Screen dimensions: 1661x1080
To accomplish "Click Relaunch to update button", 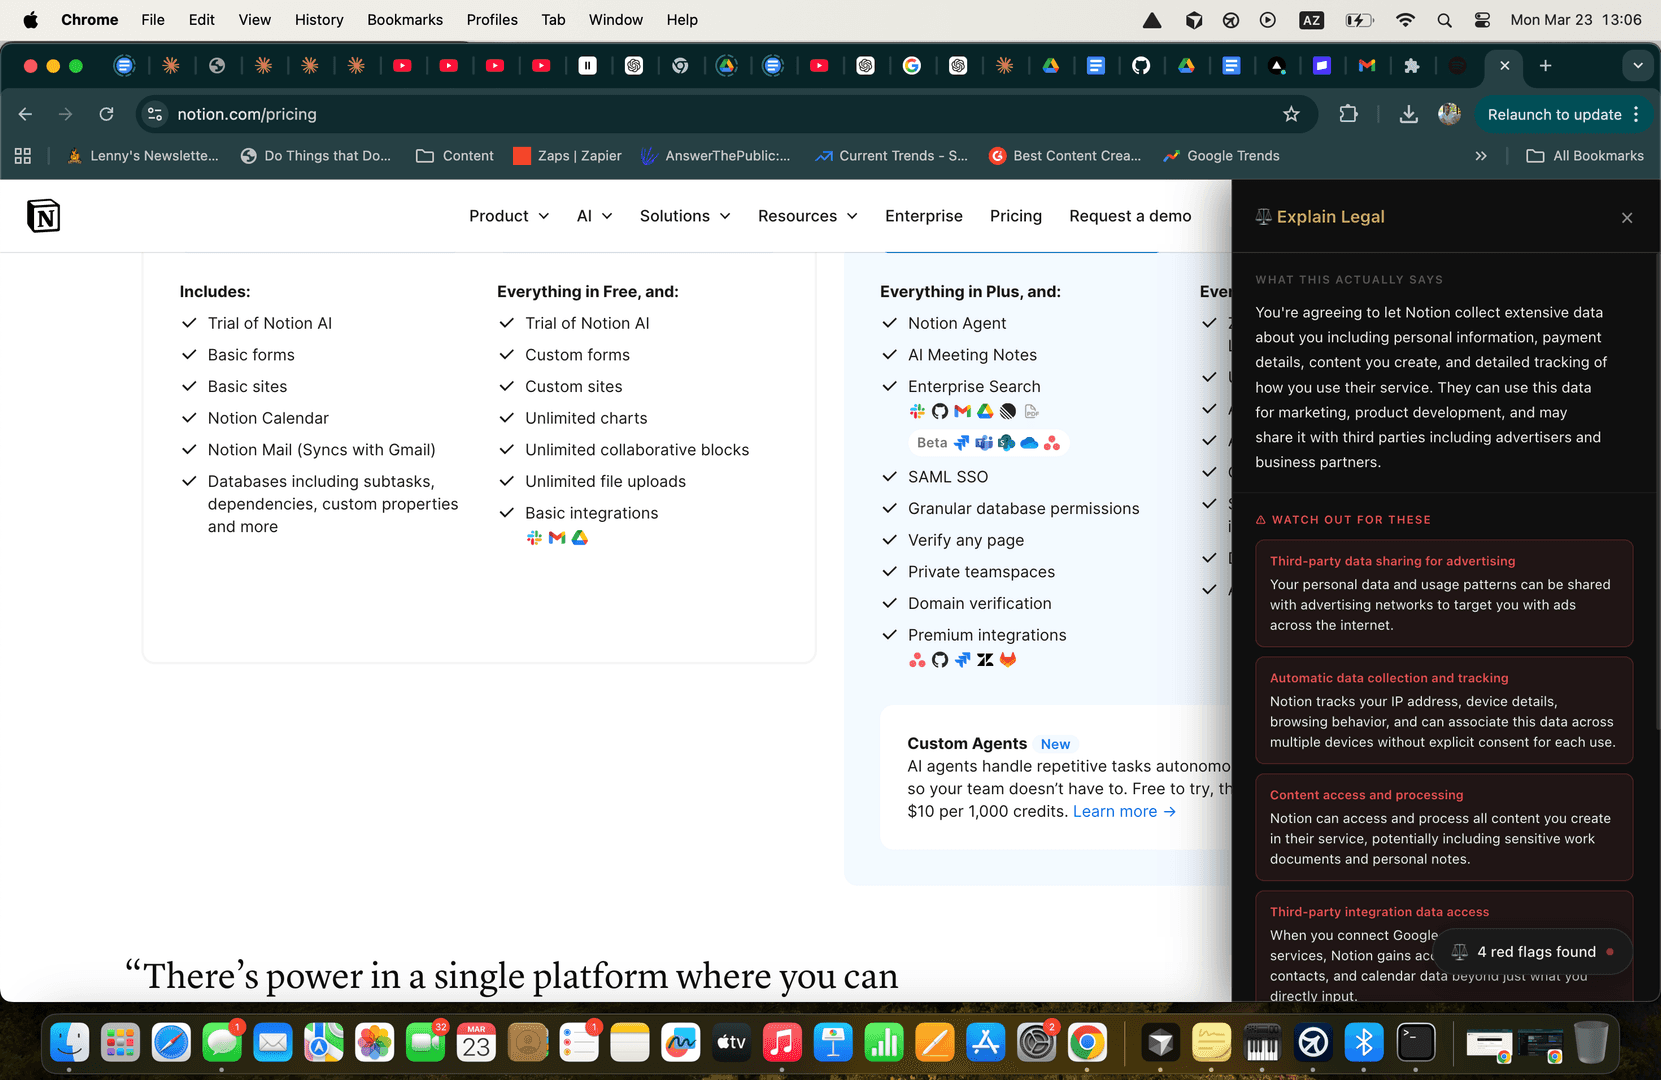I will pos(1554,114).
